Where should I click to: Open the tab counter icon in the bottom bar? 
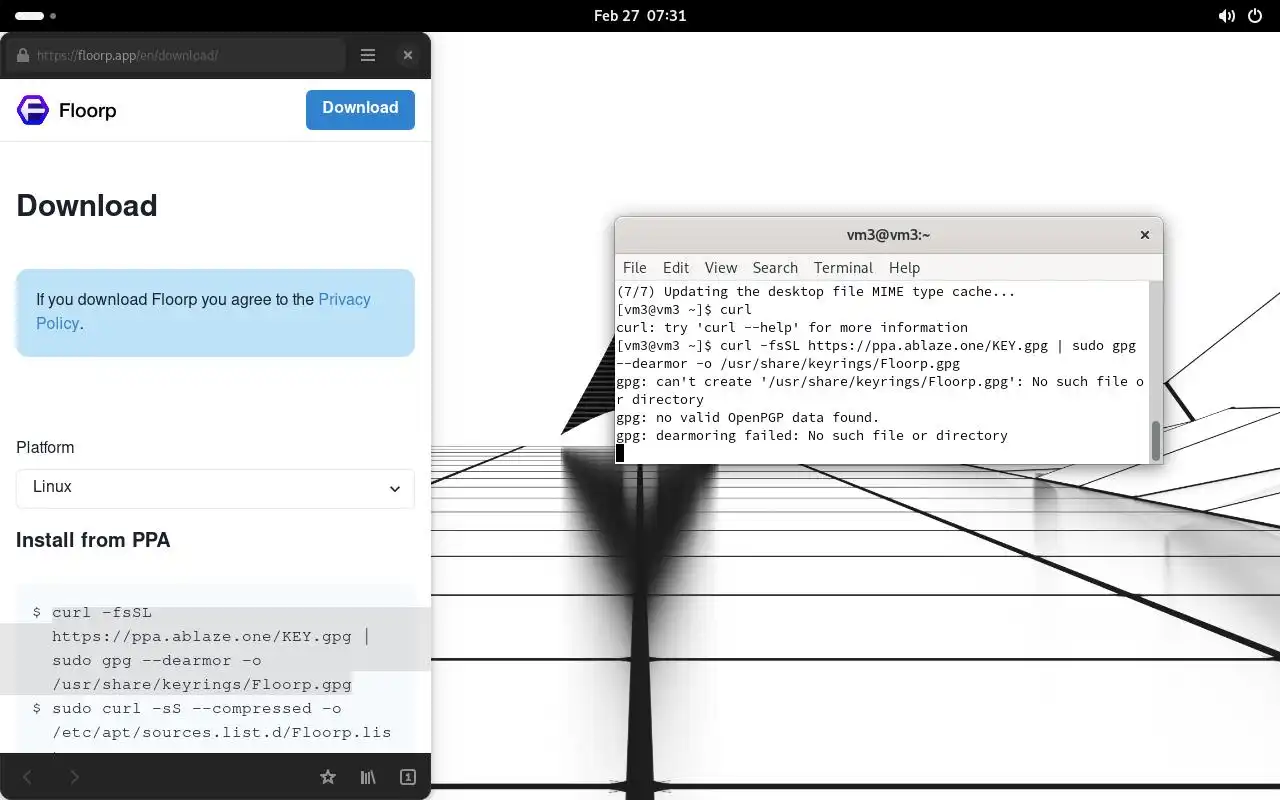tap(408, 777)
